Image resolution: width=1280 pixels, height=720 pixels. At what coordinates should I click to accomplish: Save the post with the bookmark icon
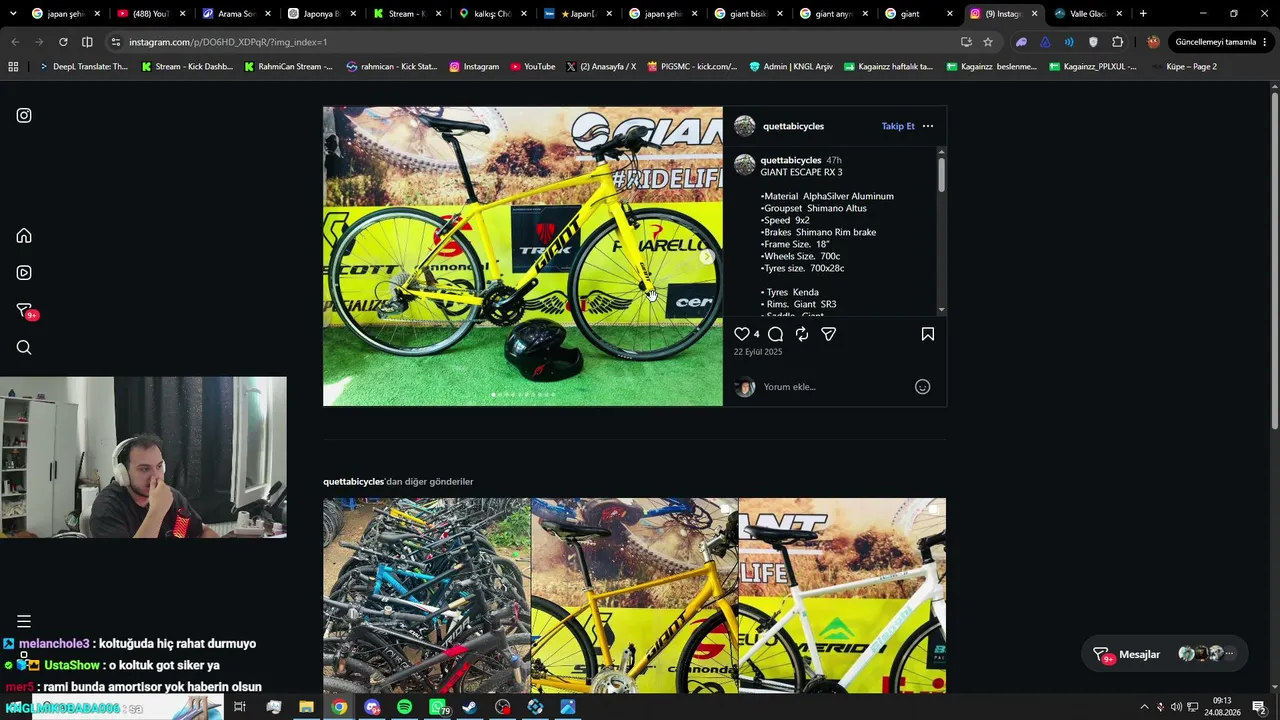[x=928, y=334]
